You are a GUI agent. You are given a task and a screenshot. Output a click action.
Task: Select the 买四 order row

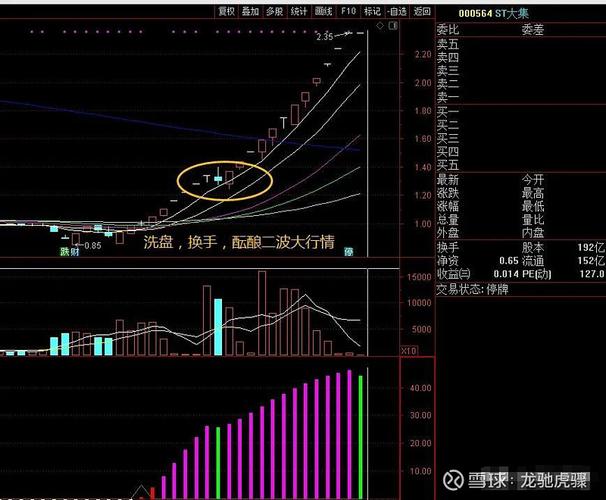[448, 152]
